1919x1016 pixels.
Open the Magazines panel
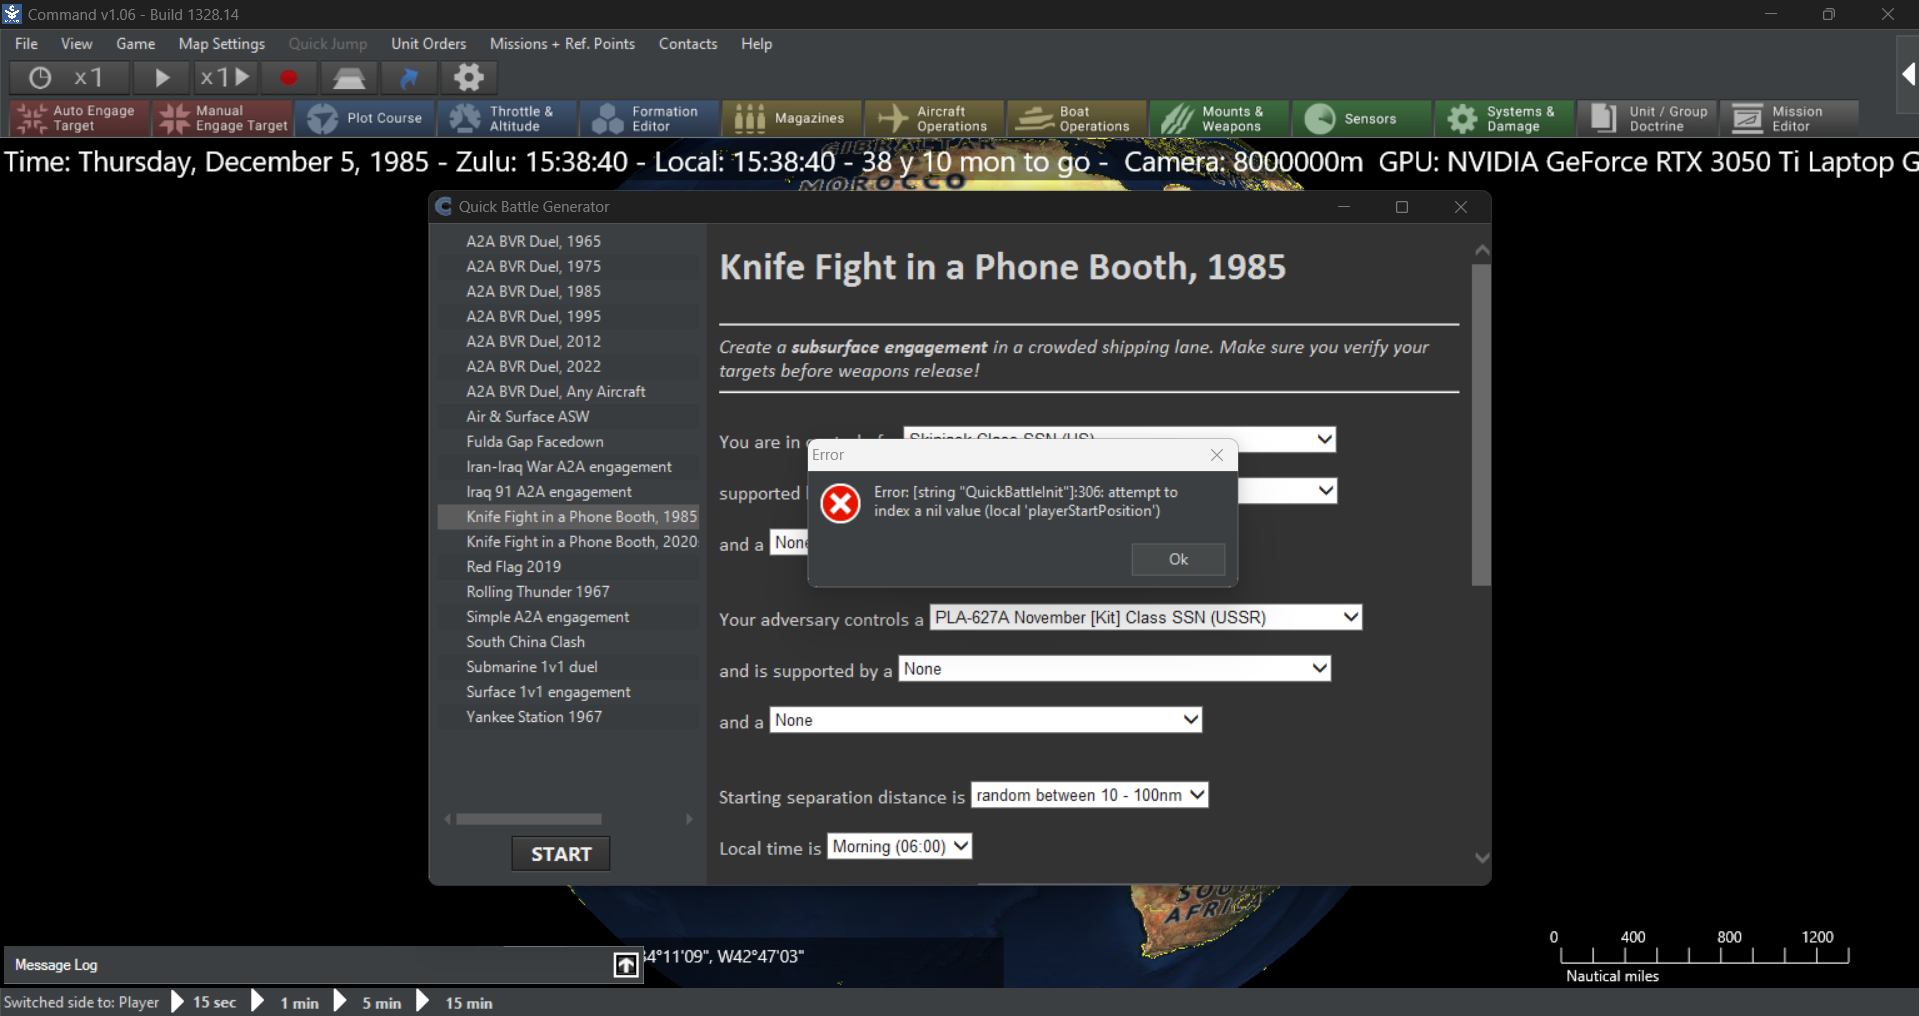[793, 118]
